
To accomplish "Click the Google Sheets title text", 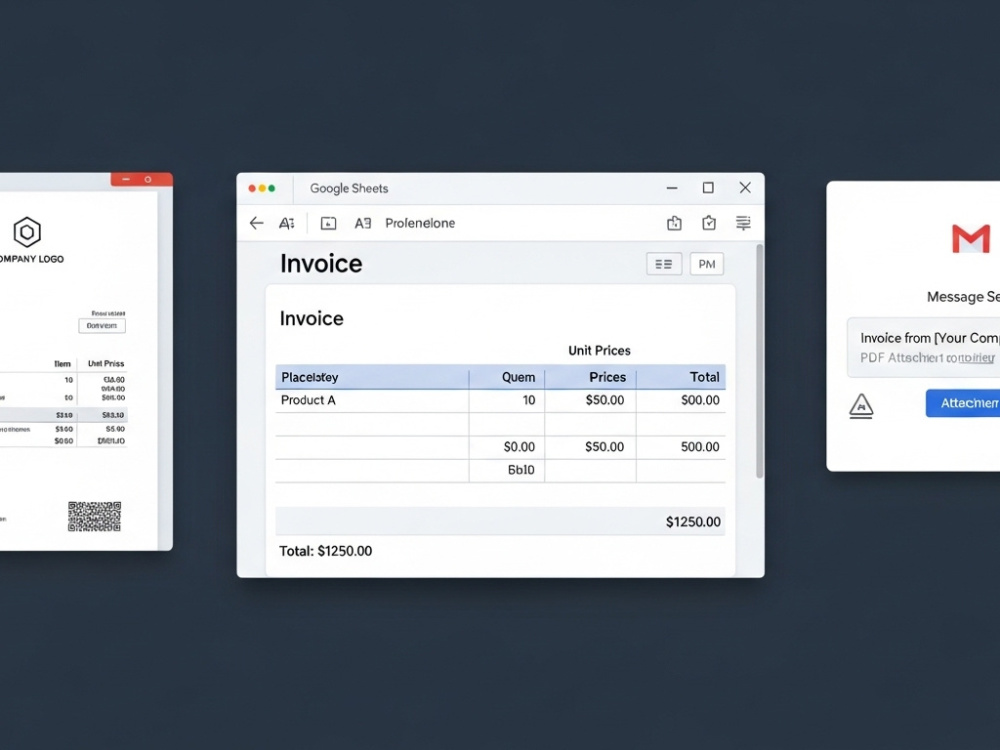I will (349, 188).
